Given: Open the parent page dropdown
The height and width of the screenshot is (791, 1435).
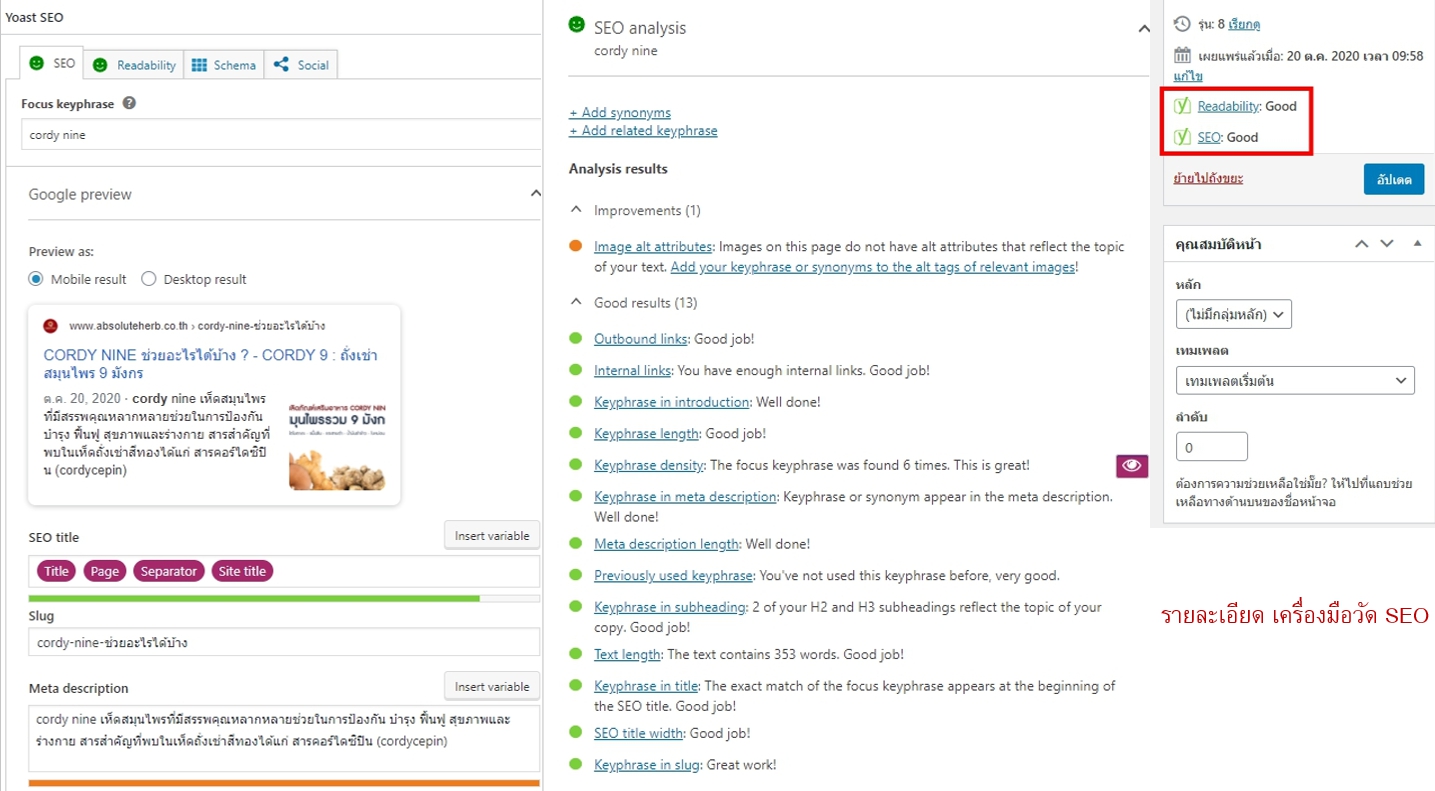Looking at the screenshot, I should [1234, 314].
